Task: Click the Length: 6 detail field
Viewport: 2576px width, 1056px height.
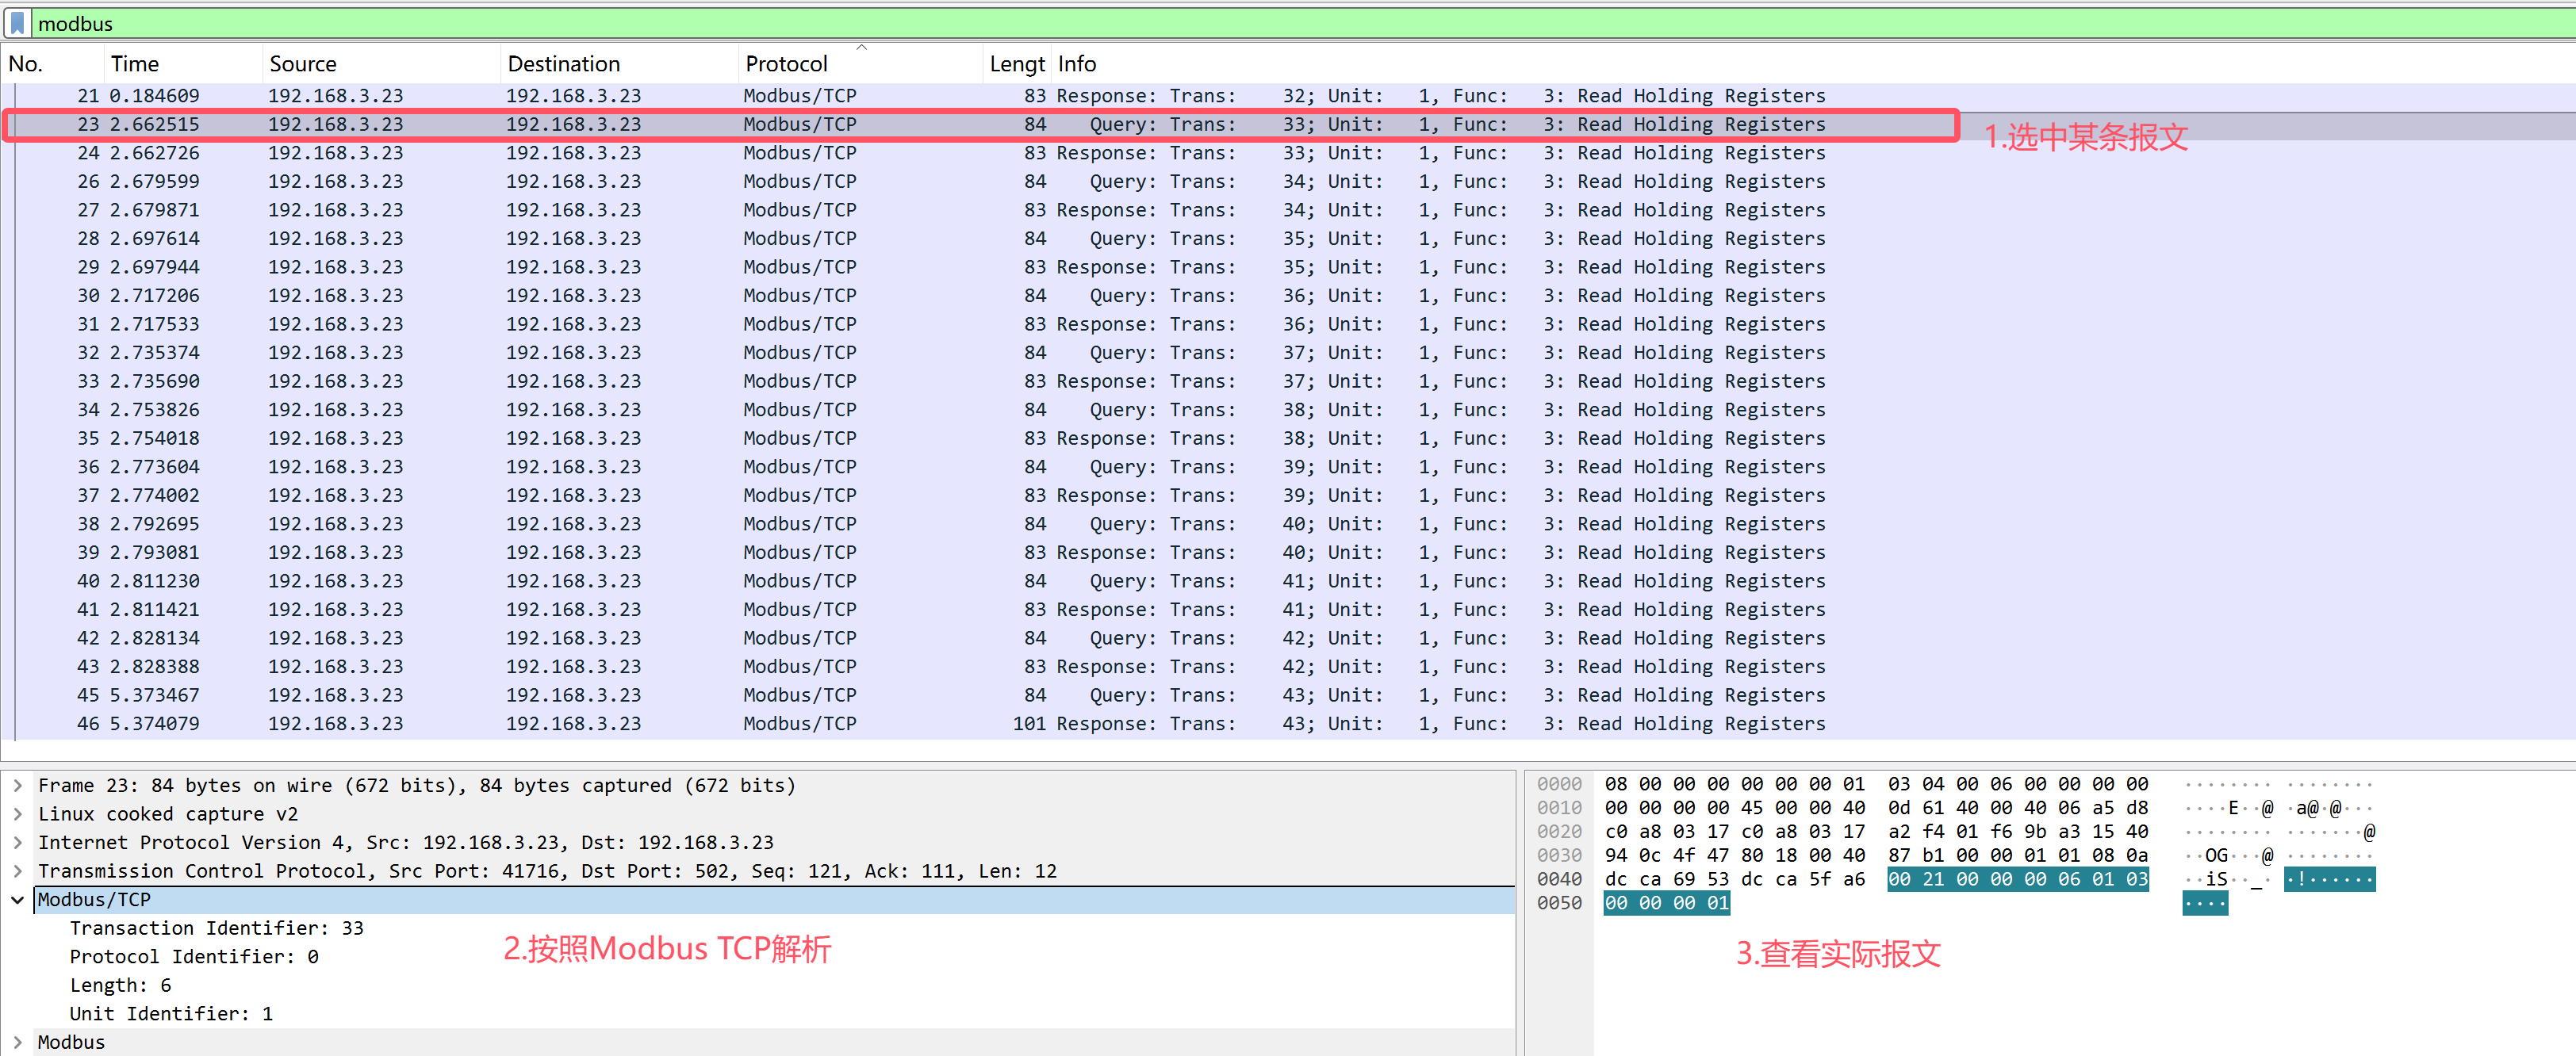Action: coord(120,985)
